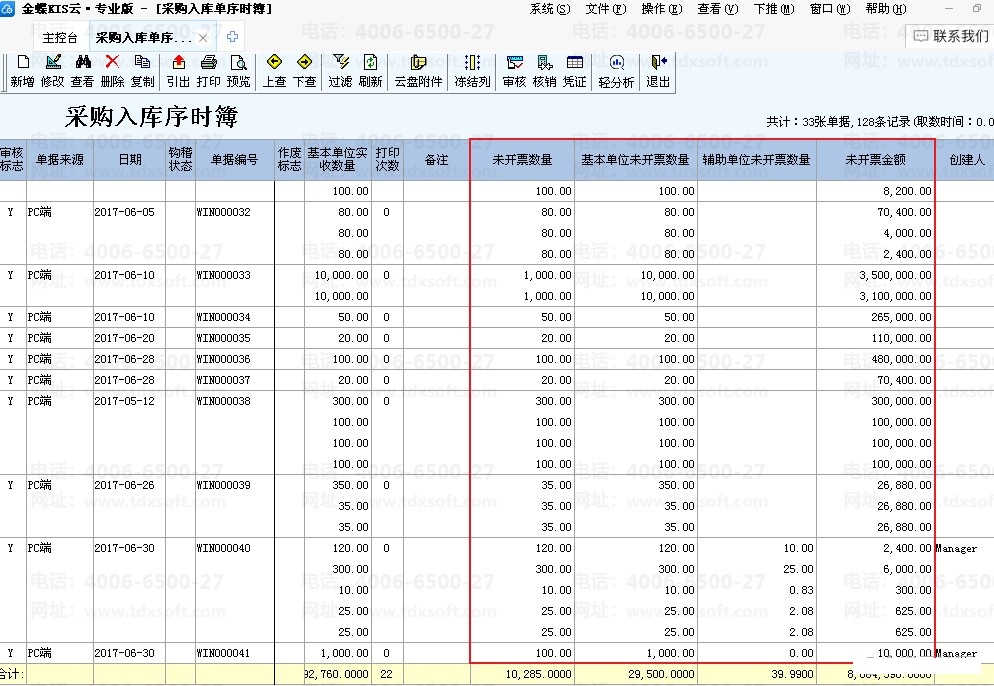Click the plus icon to add new tab
The width and height of the screenshot is (994, 686).
233,37
